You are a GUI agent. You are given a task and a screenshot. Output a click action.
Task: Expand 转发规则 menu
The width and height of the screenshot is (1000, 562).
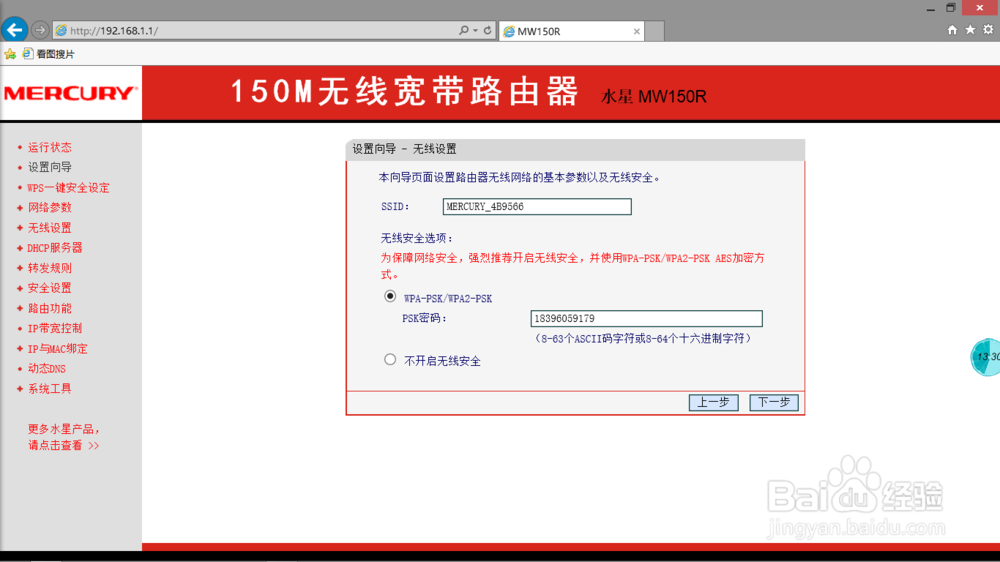[x=49, y=268]
